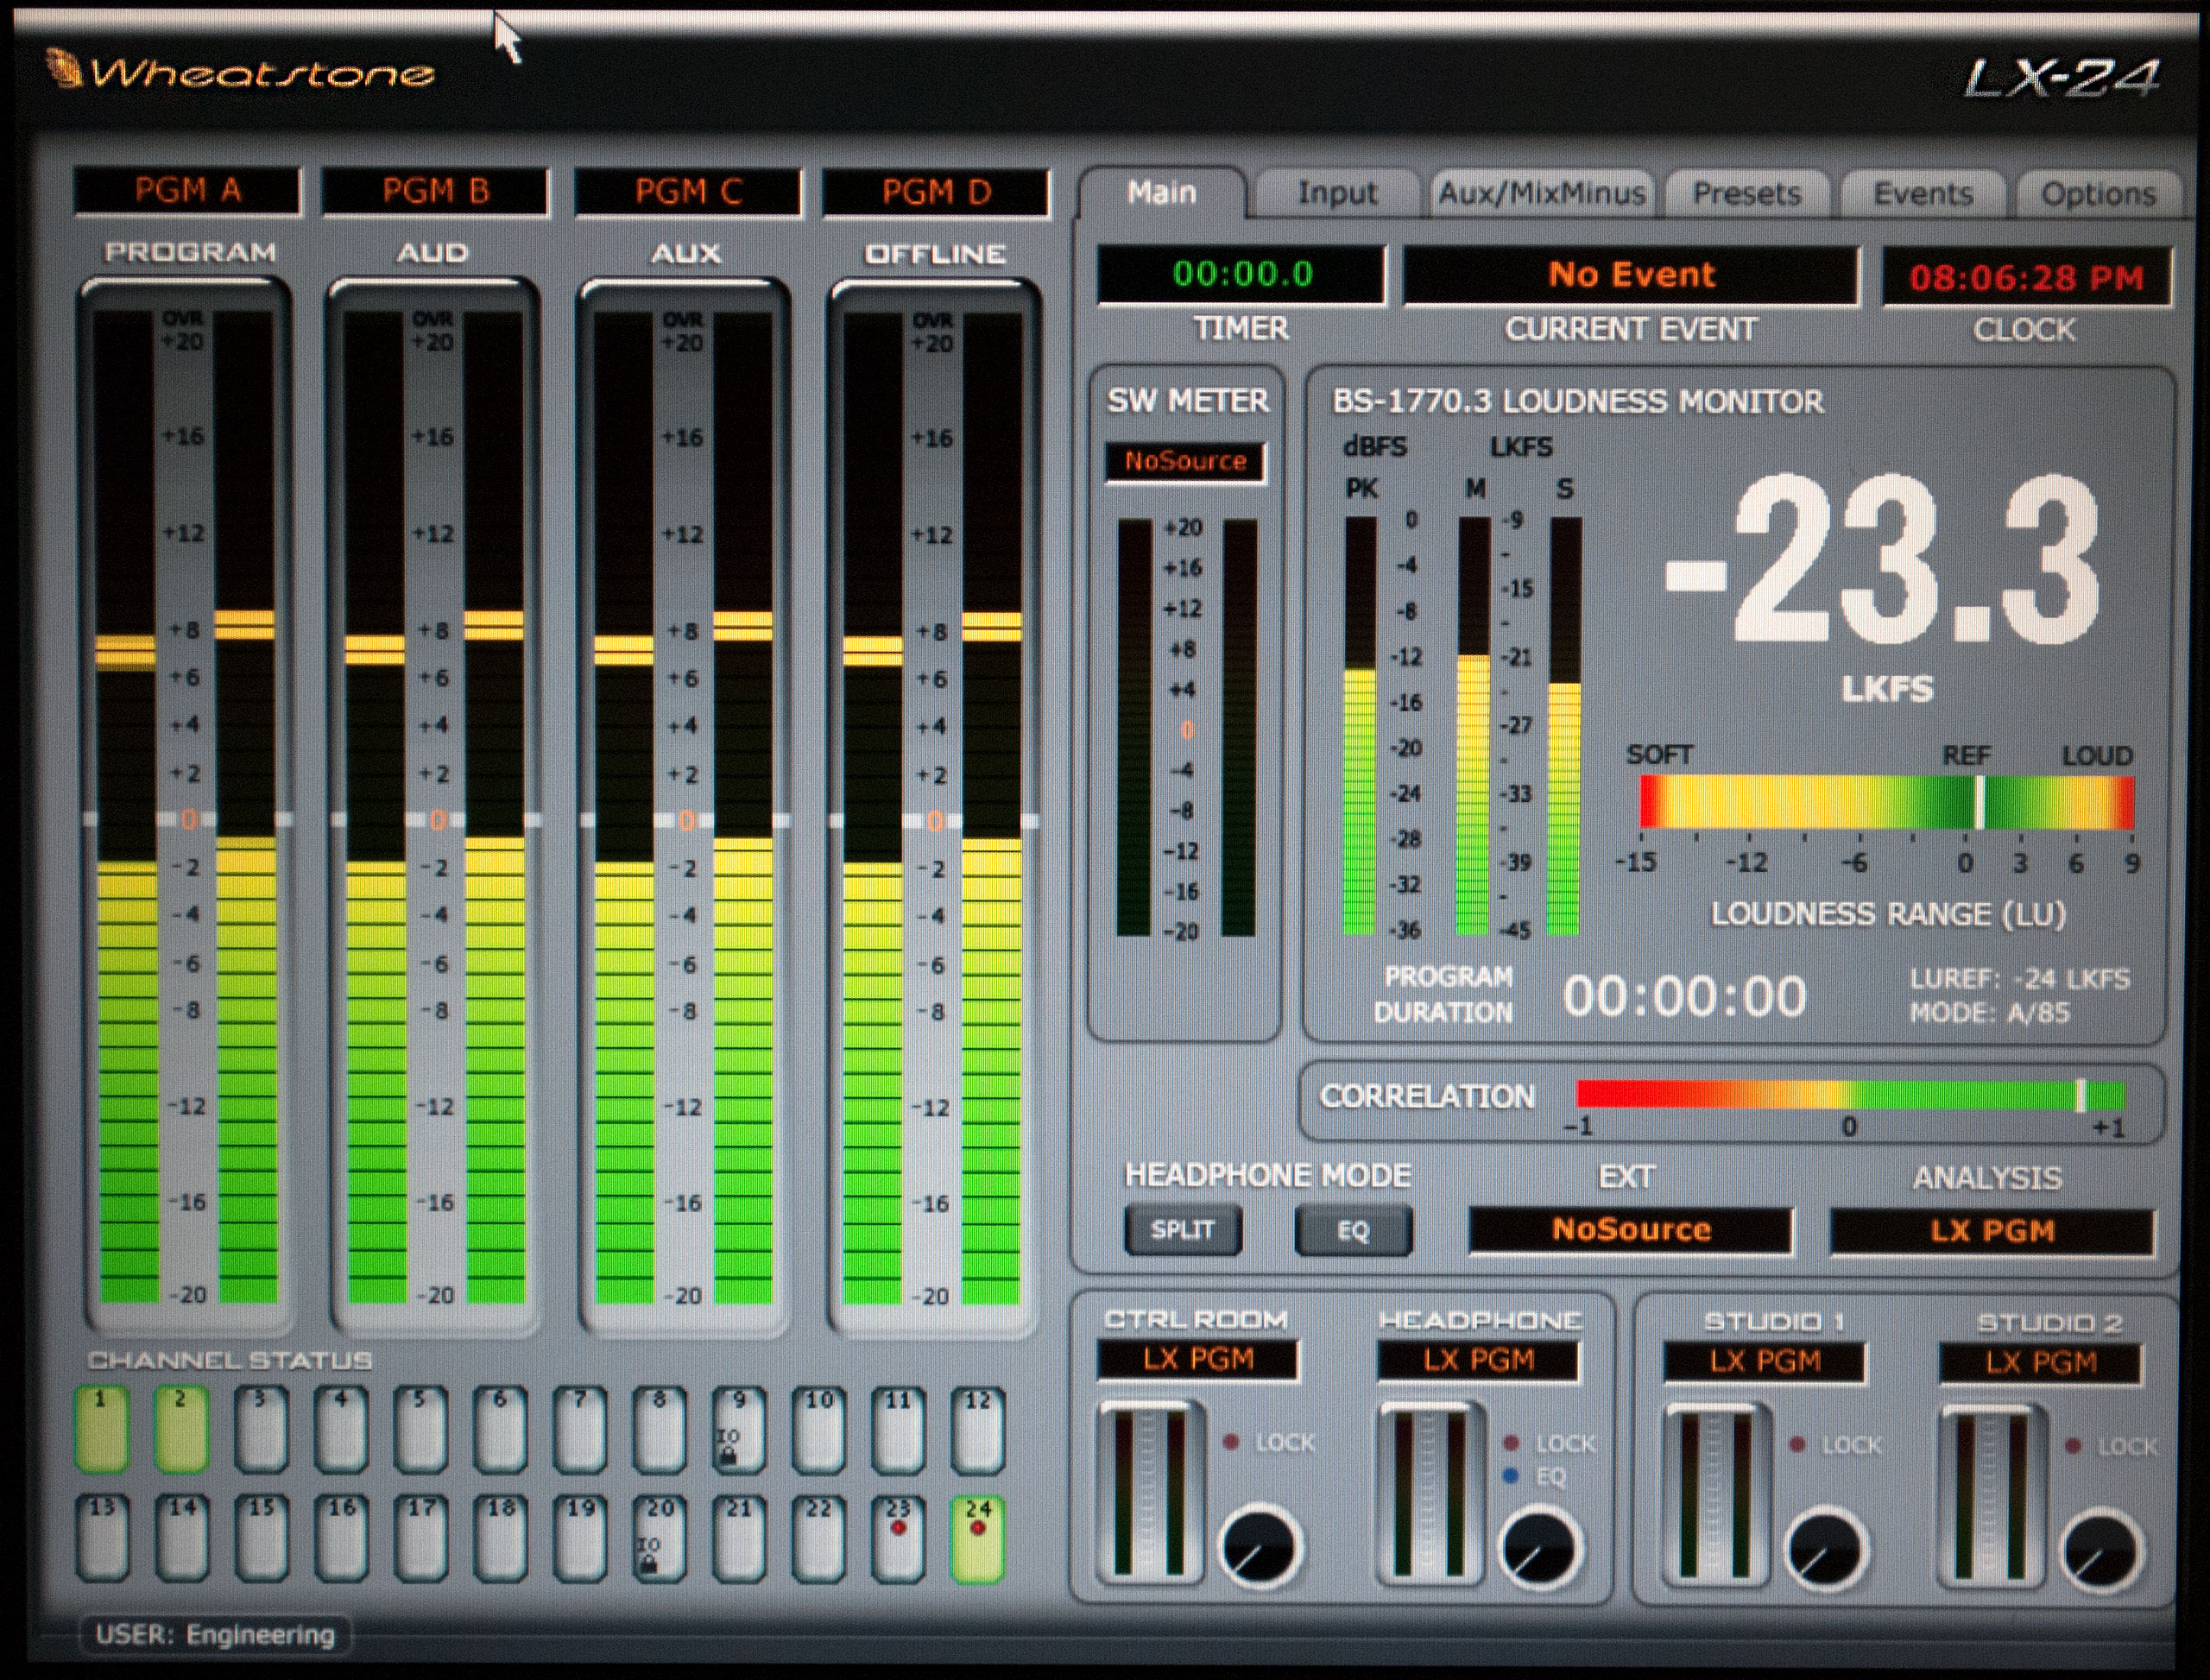Select locked channel status 20
Screen dimensions: 2210x1680
coord(660,1539)
